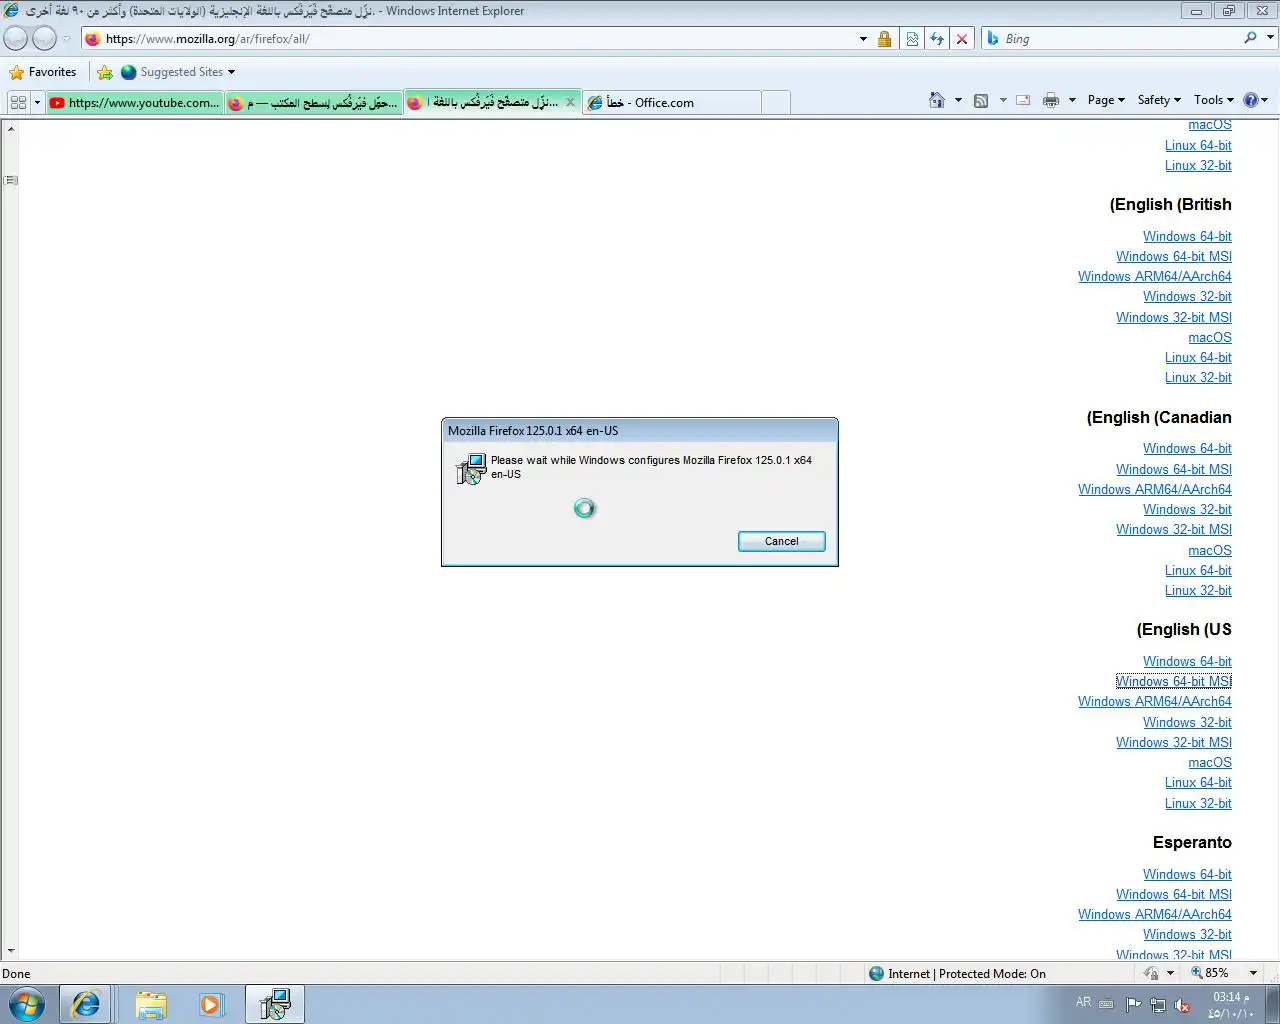
Task: Expand the Suggested Sites dropdown
Action: pos(231,72)
